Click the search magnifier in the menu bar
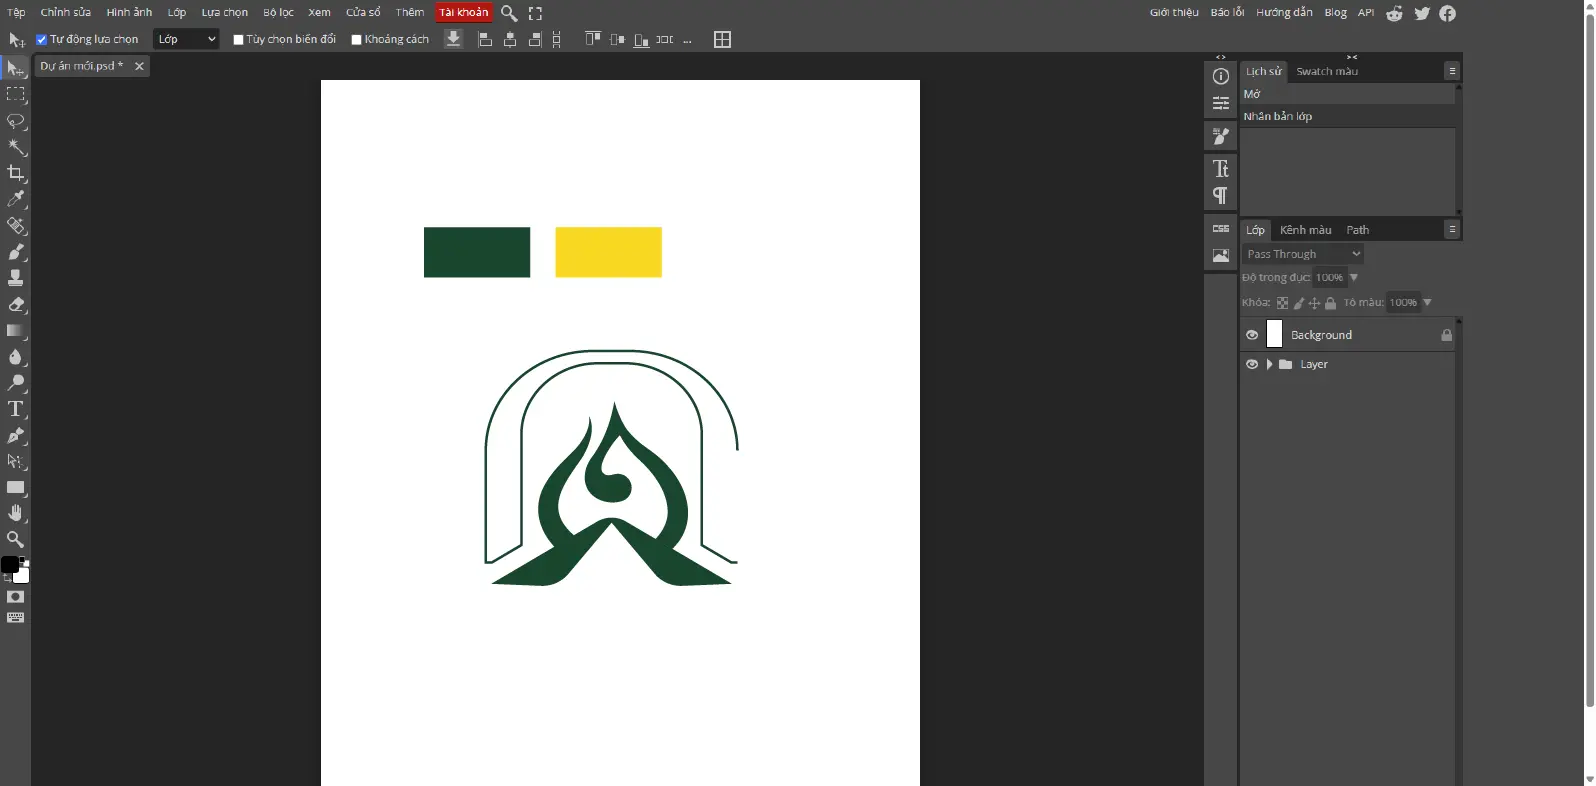 [509, 13]
